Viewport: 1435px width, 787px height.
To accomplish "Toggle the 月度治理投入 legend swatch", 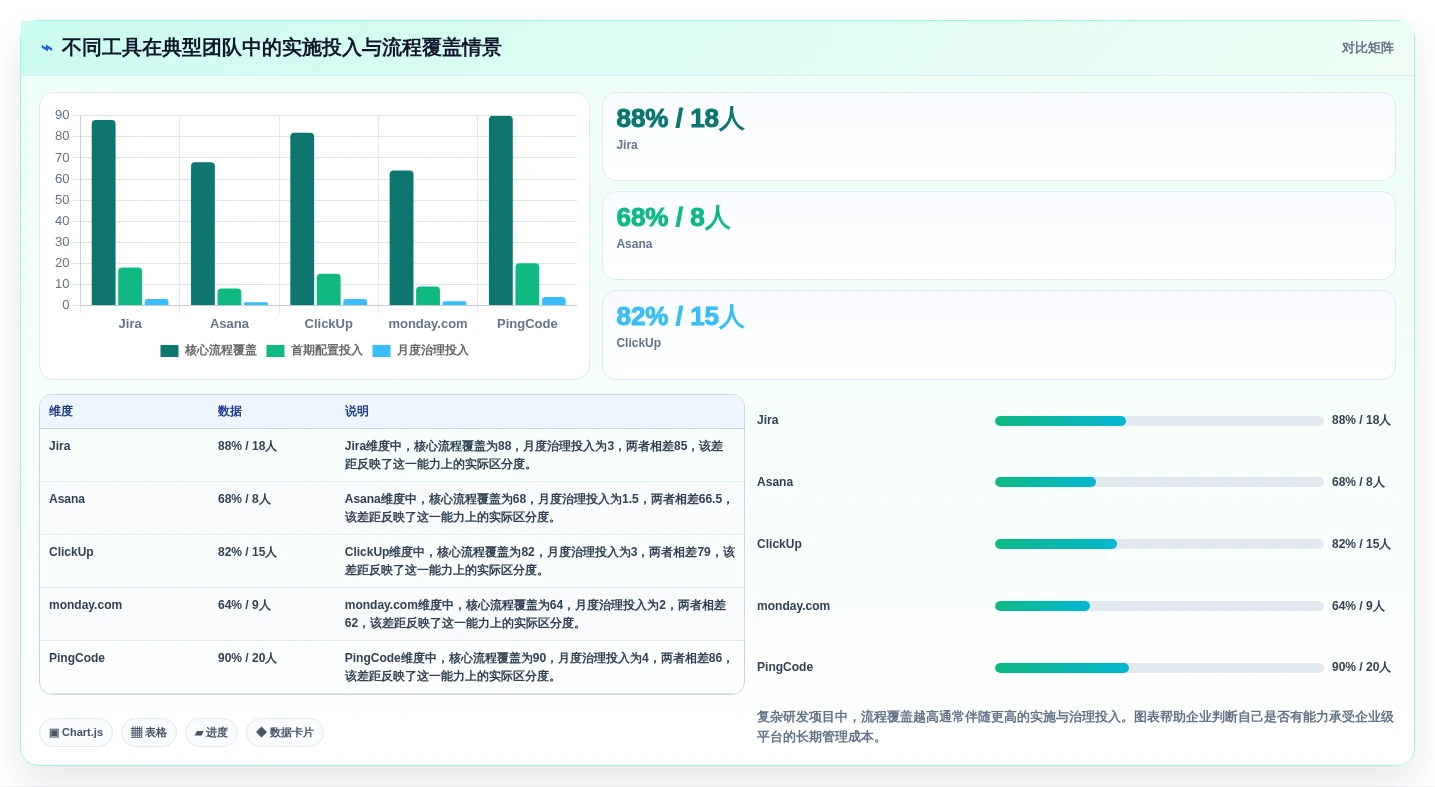I will click(x=381, y=351).
